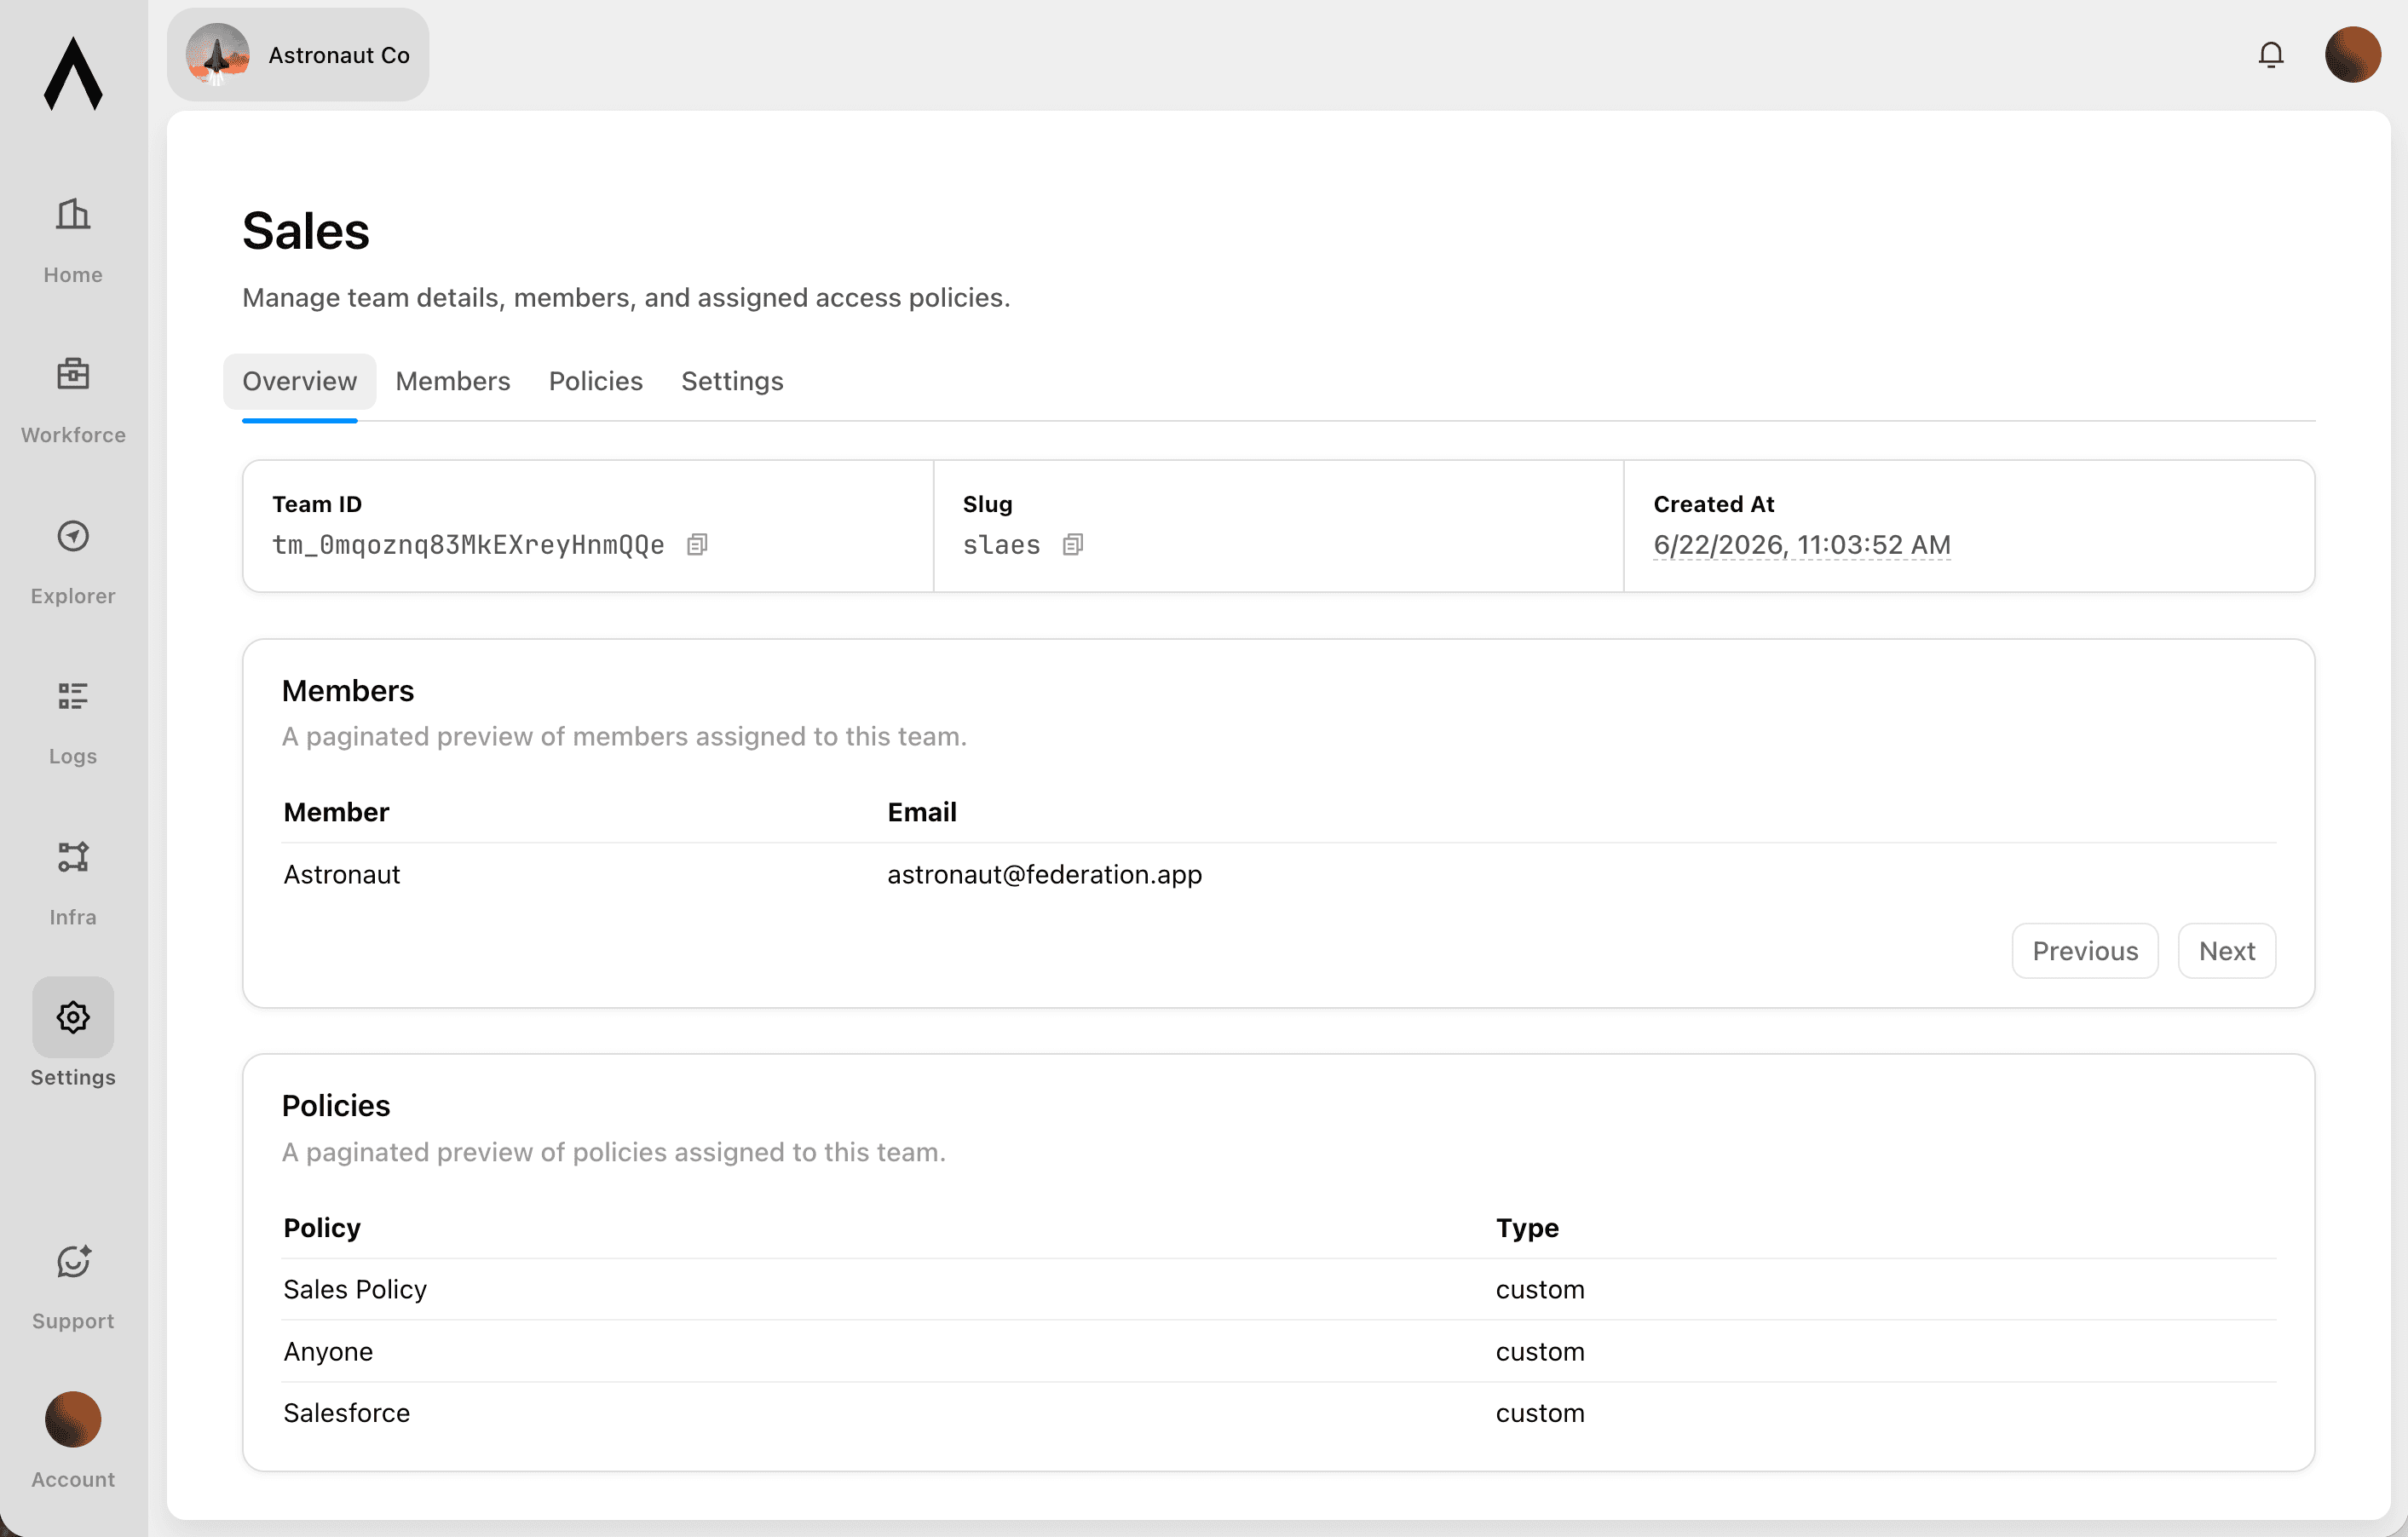Image resolution: width=2408 pixels, height=1537 pixels.
Task: Open the Logs sidebar icon
Action: (73, 696)
